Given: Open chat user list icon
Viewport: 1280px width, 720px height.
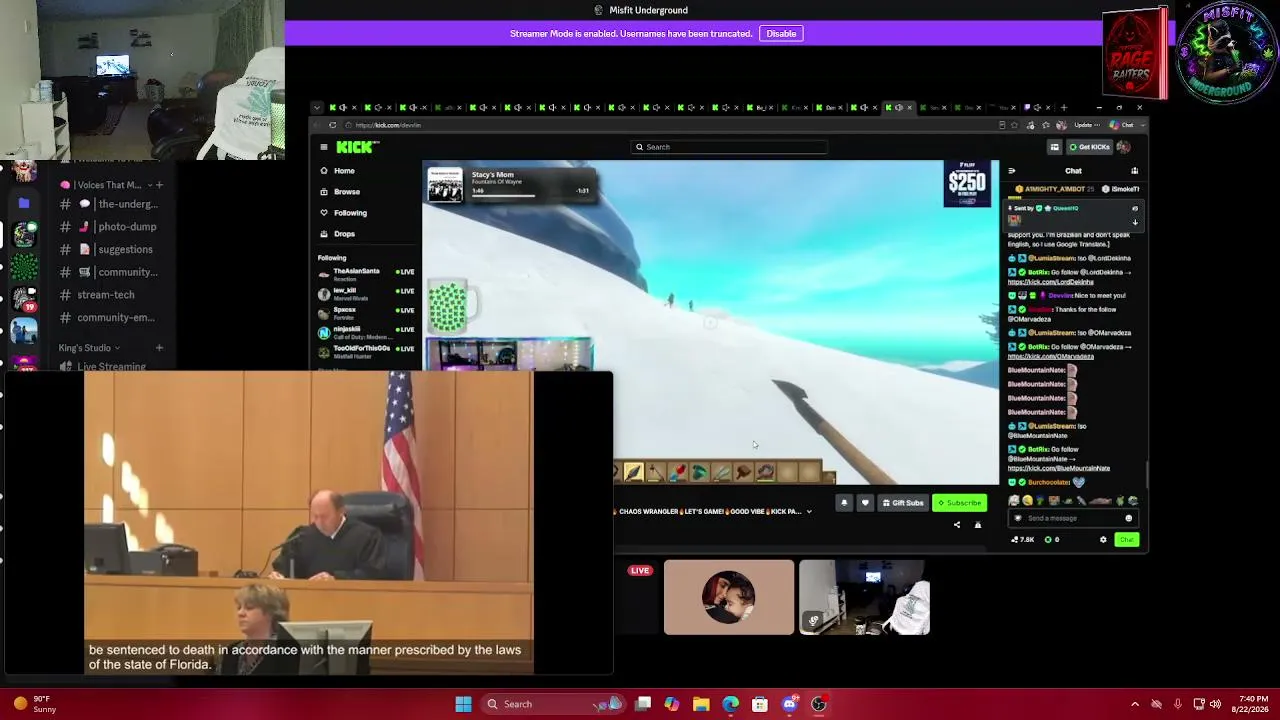Looking at the screenshot, I should [1134, 171].
